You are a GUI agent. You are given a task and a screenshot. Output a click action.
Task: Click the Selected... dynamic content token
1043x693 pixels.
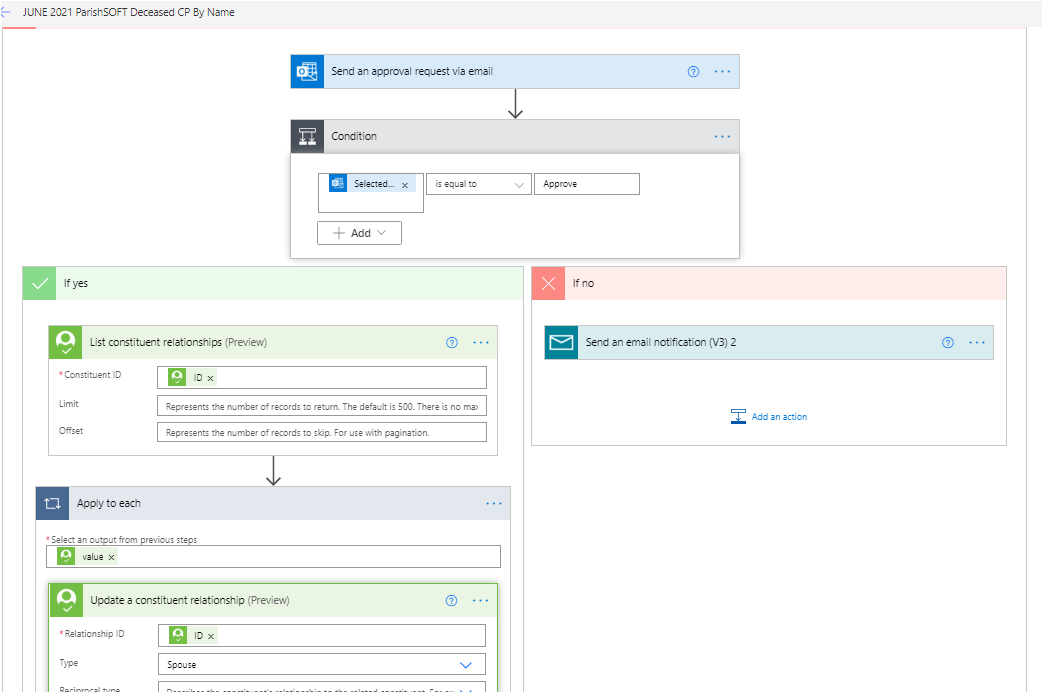372,184
